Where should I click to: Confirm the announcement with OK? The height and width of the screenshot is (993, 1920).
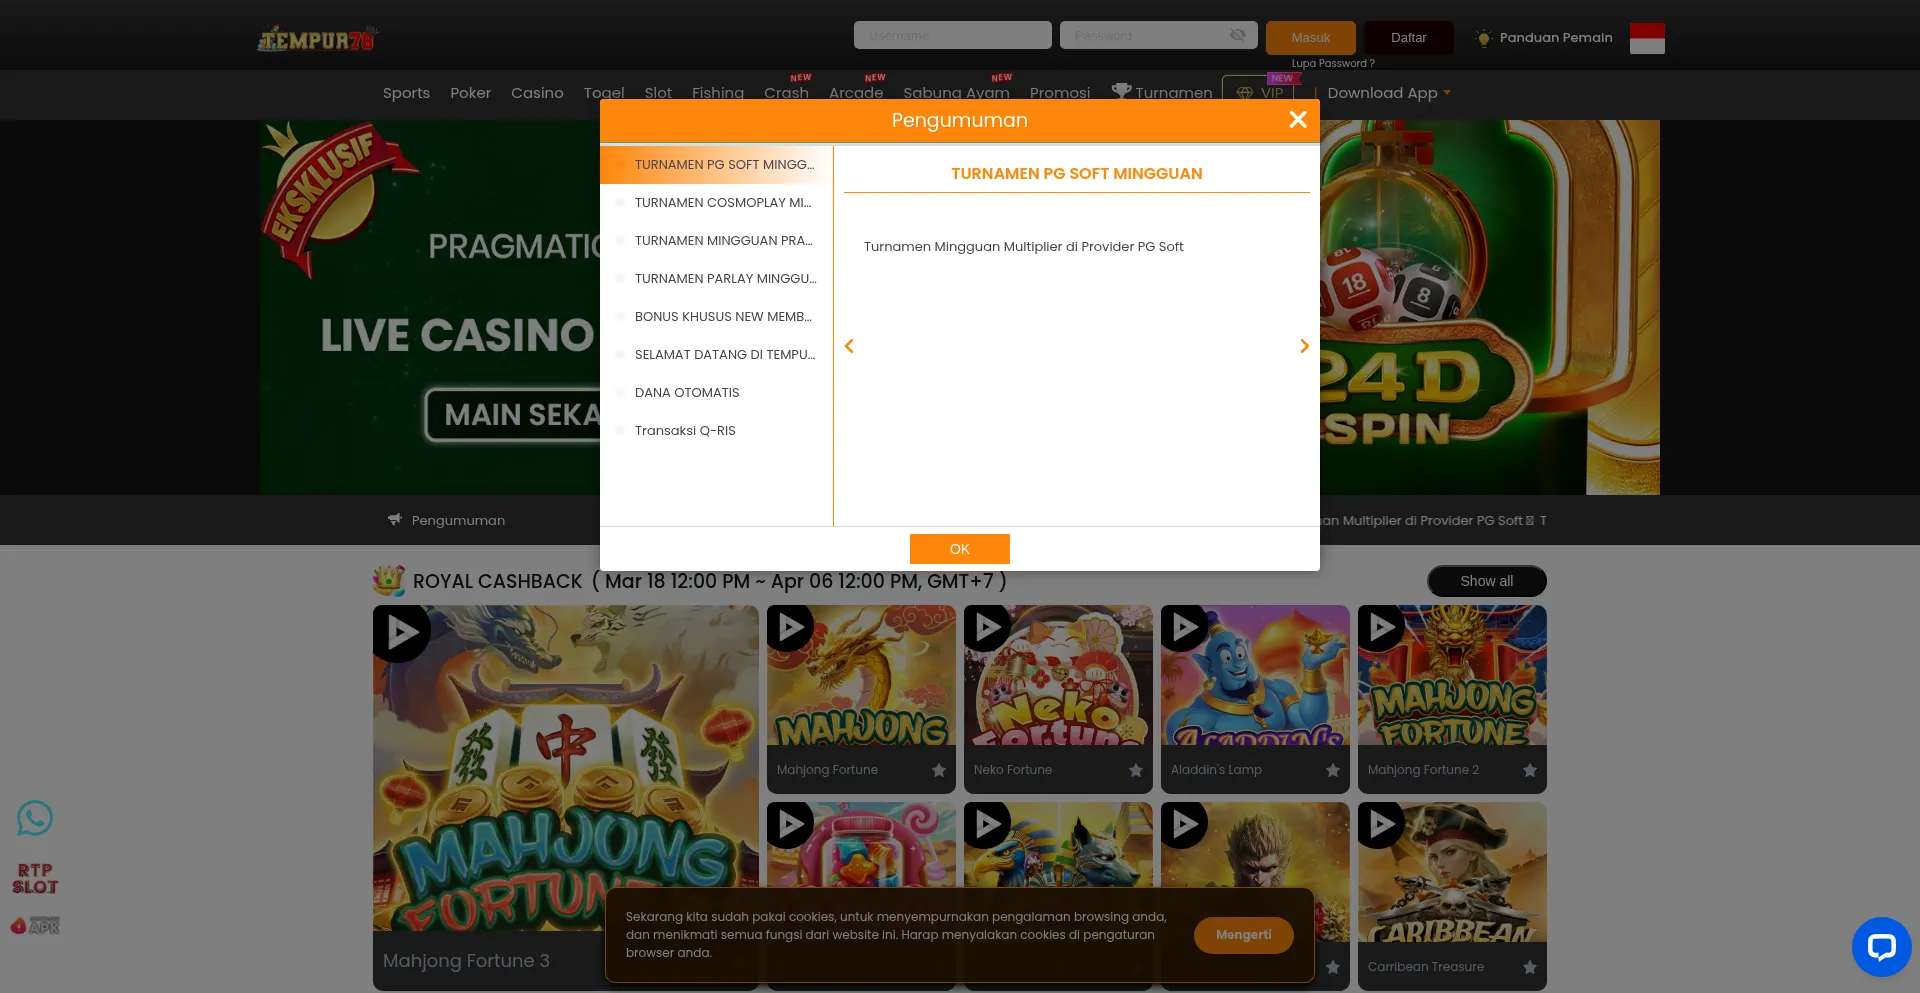[x=960, y=549]
